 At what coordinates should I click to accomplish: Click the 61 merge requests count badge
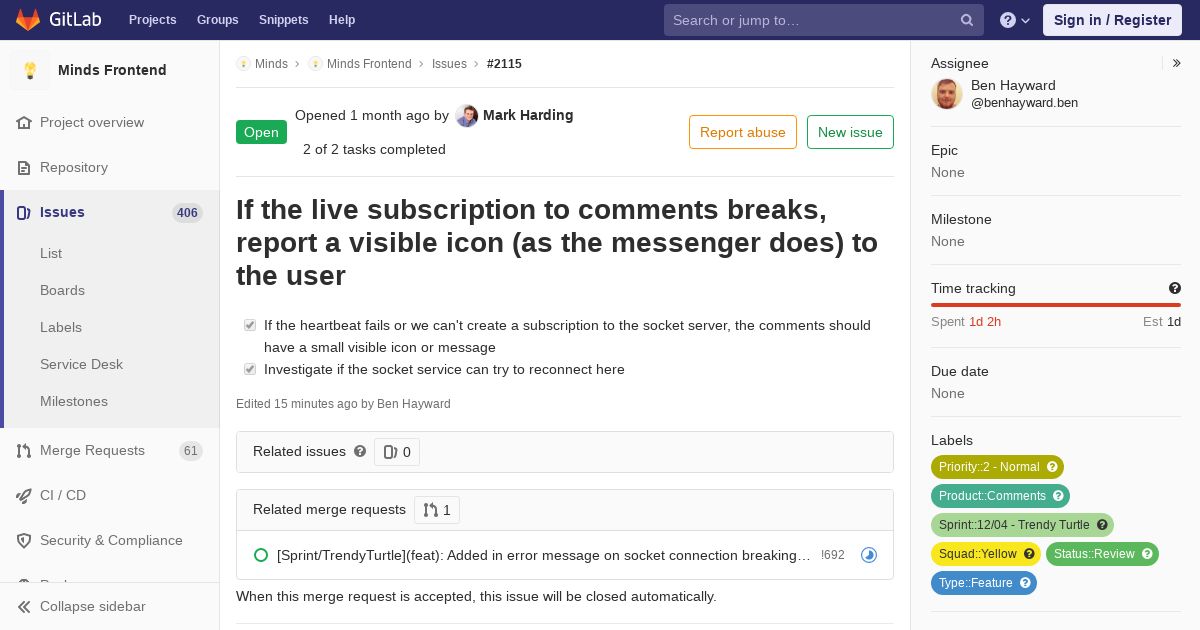point(190,451)
